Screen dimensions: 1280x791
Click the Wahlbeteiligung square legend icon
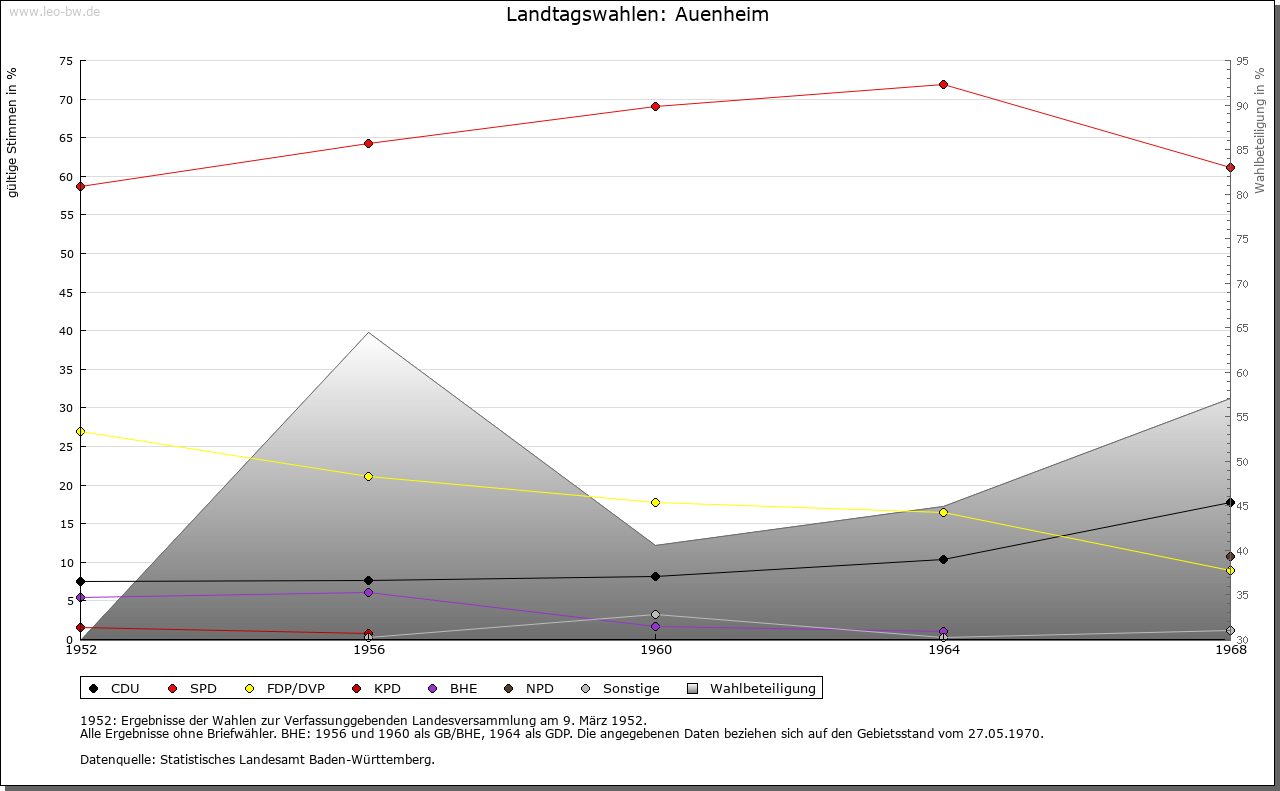click(x=693, y=688)
